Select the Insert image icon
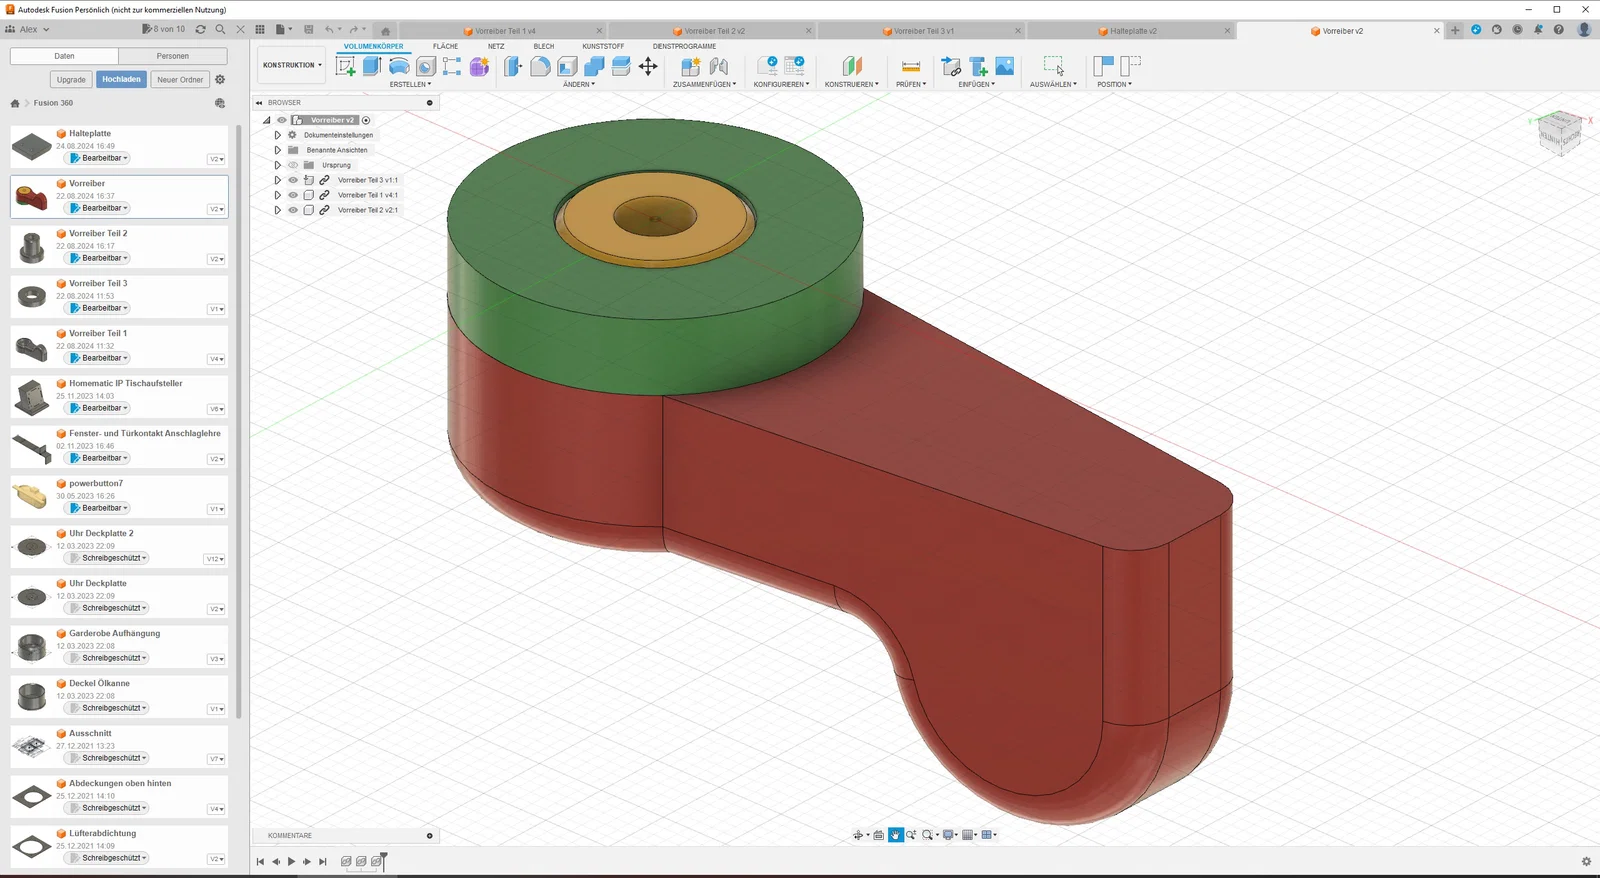 point(1005,66)
